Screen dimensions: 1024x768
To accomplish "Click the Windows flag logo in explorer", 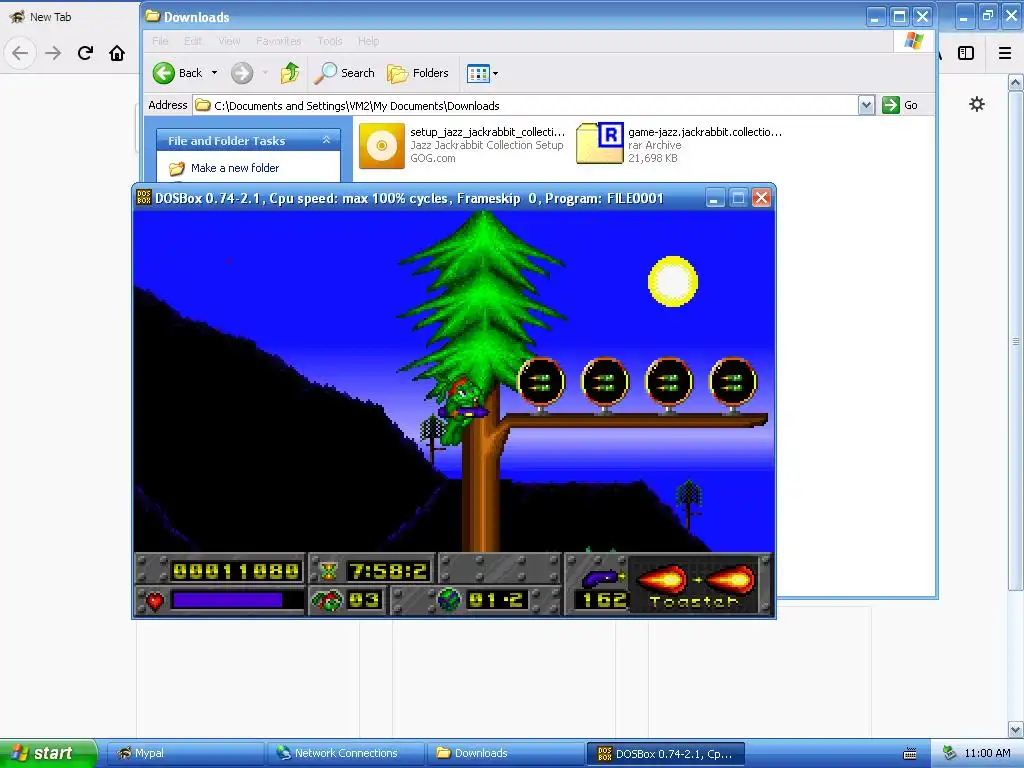I will click(914, 41).
